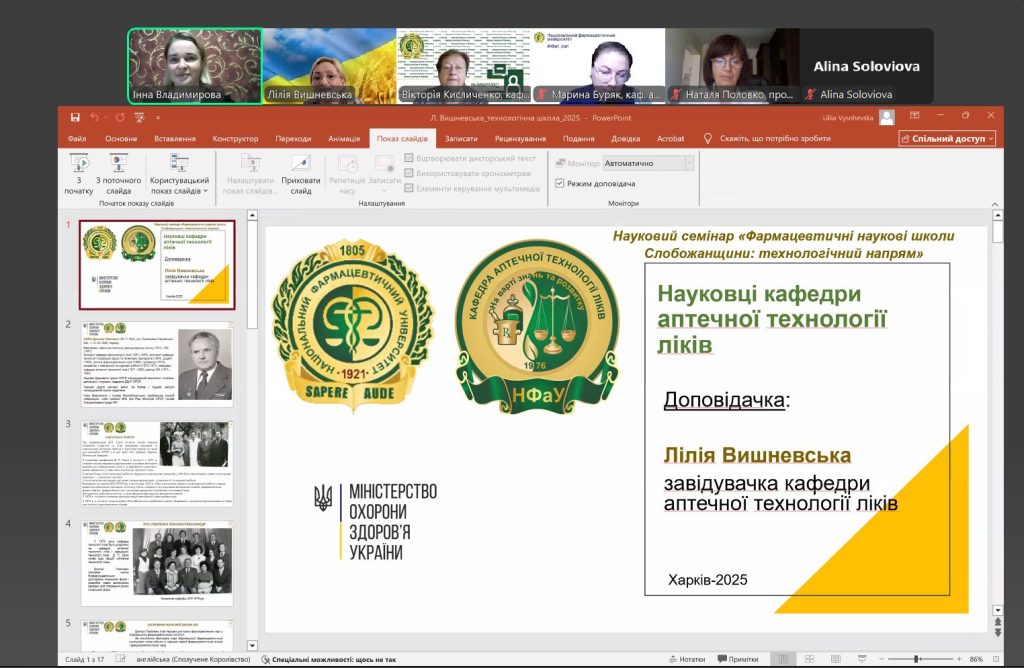1024x668 pixels.
Task: Collapse the ribbon with the chevron
Action: tap(995, 204)
